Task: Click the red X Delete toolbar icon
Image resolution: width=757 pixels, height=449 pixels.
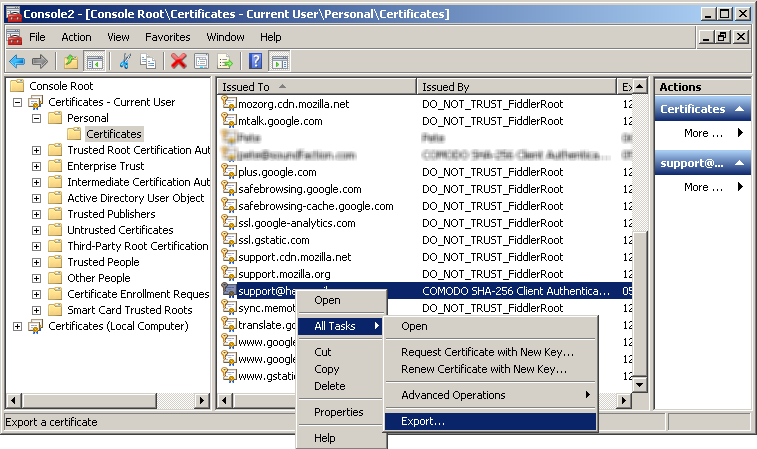Action: point(179,61)
